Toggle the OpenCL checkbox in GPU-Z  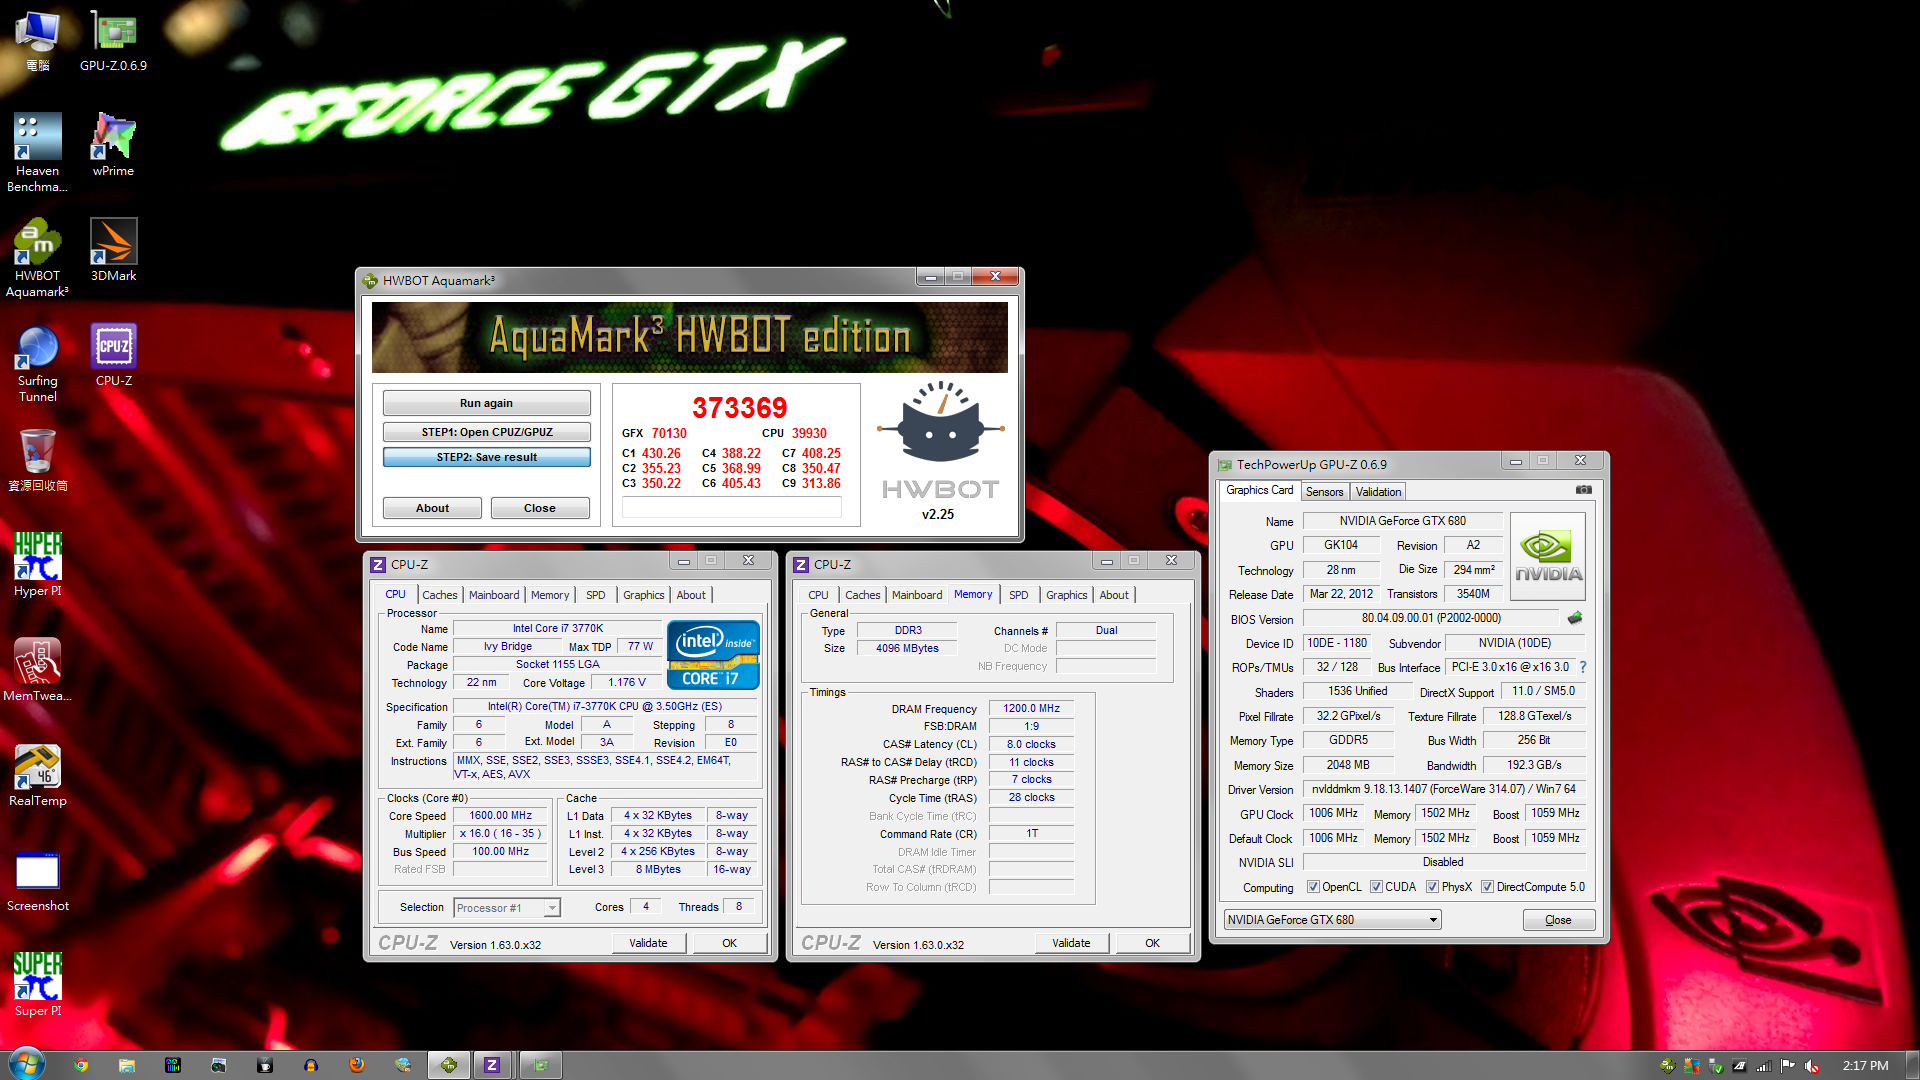point(1313,887)
